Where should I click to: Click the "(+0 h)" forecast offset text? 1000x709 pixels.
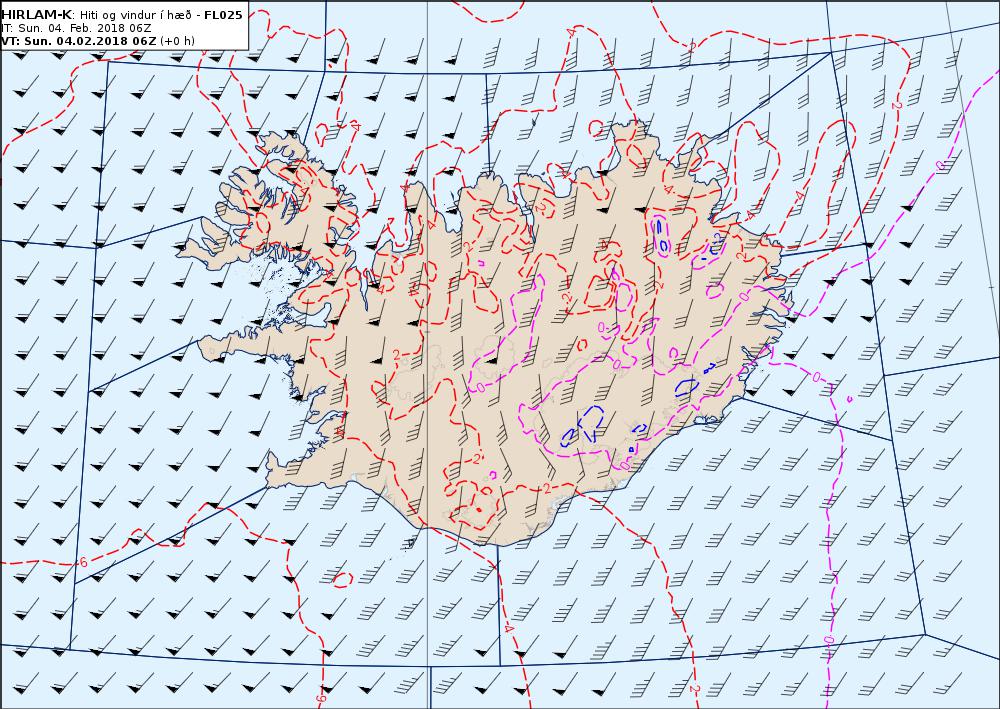pos(178,41)
